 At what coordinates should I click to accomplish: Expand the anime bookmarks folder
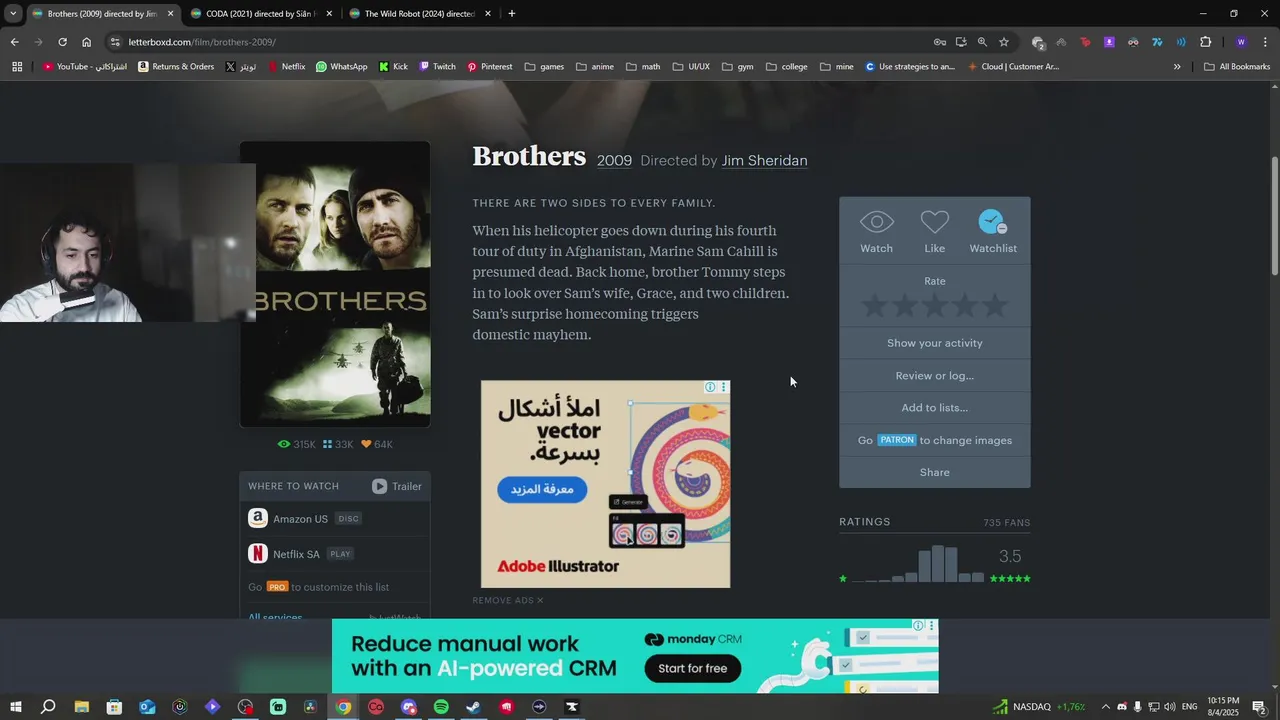click(595, 67)
